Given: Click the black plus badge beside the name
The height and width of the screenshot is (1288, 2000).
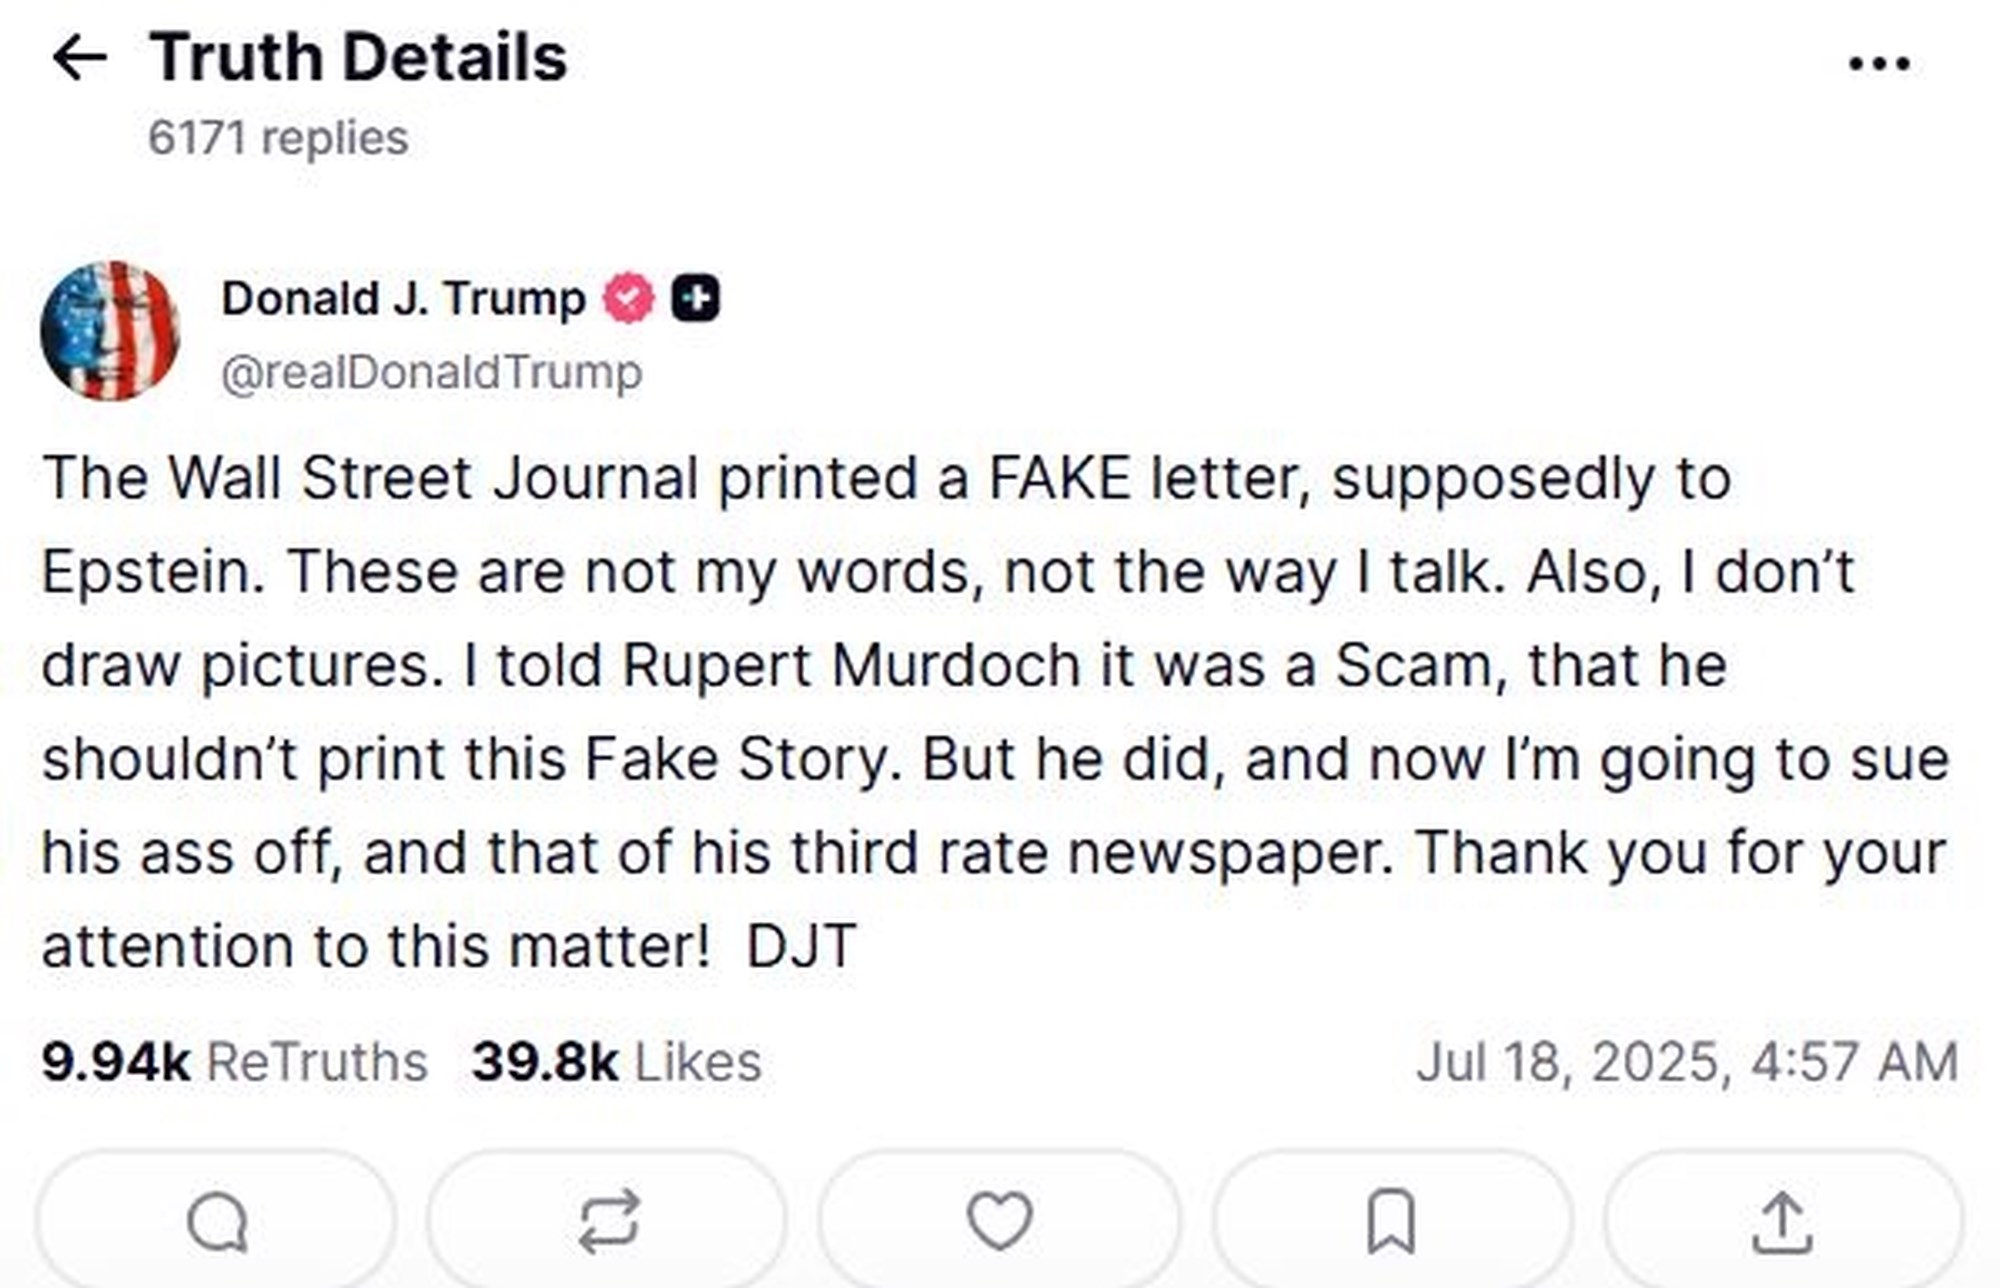Looking at the screenshot, I should pos(695,298).
